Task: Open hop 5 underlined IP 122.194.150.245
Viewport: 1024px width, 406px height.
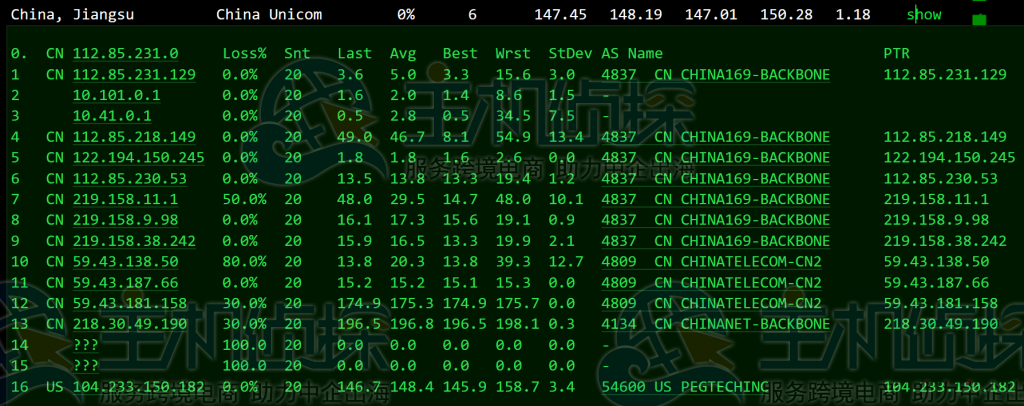Action: point(138,158)
